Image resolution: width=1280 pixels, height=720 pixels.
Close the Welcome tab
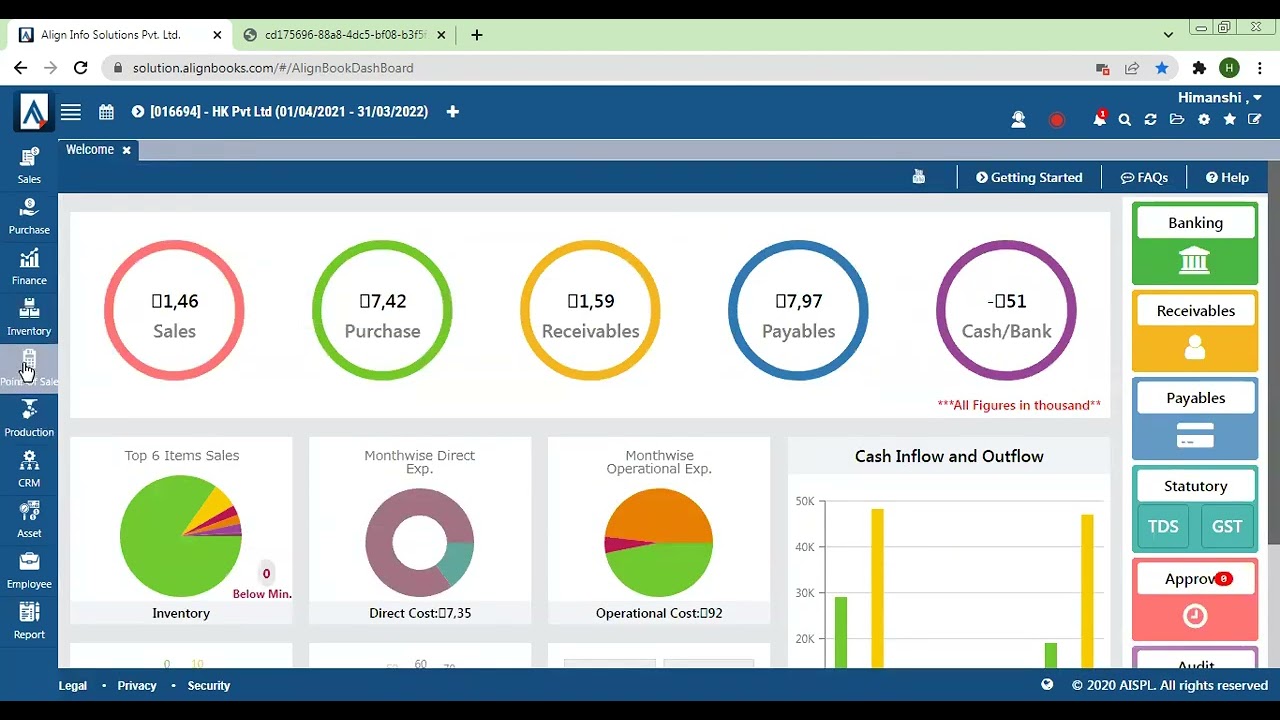[x=126, y=150]
